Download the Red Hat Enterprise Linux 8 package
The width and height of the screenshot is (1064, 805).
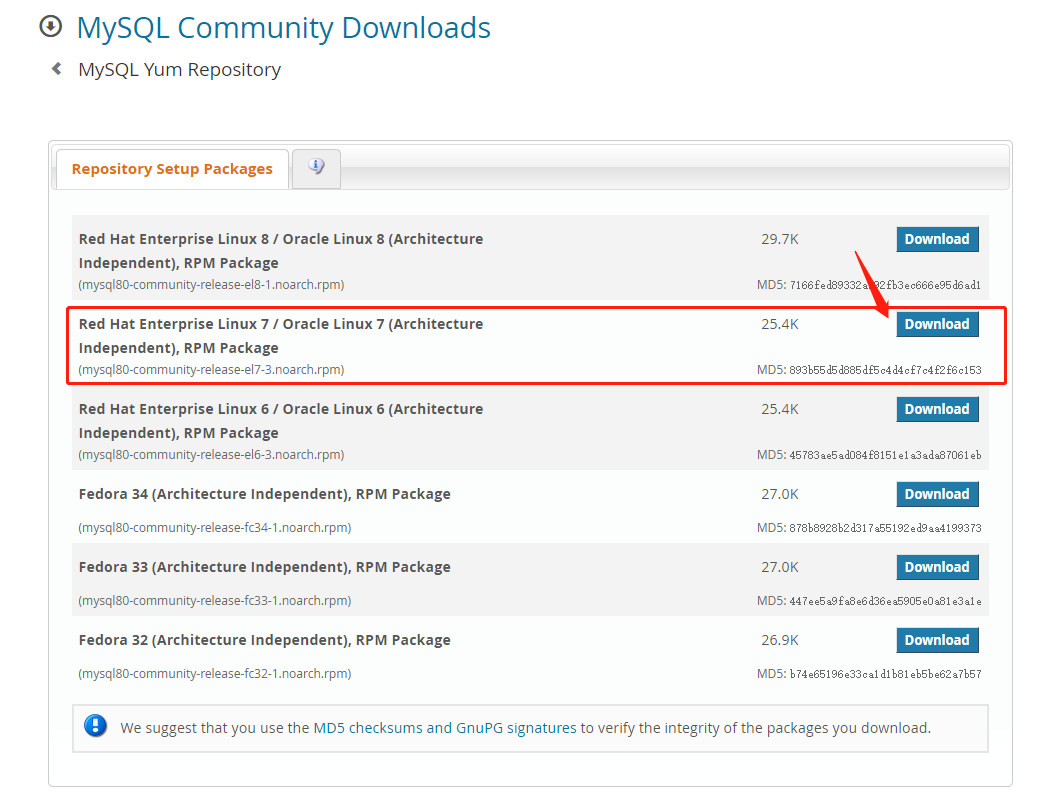point(937,239)
